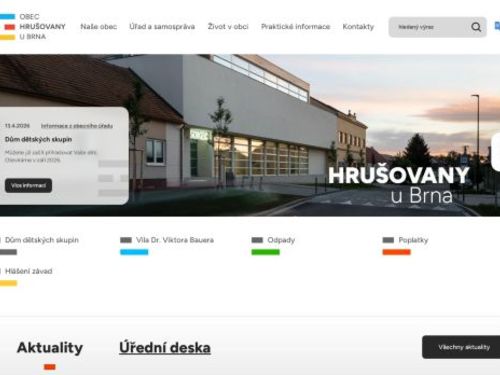Click the blue icon right of search box
Screen dimensions: 500x375
pyautogui.click(x=497, y=26)
